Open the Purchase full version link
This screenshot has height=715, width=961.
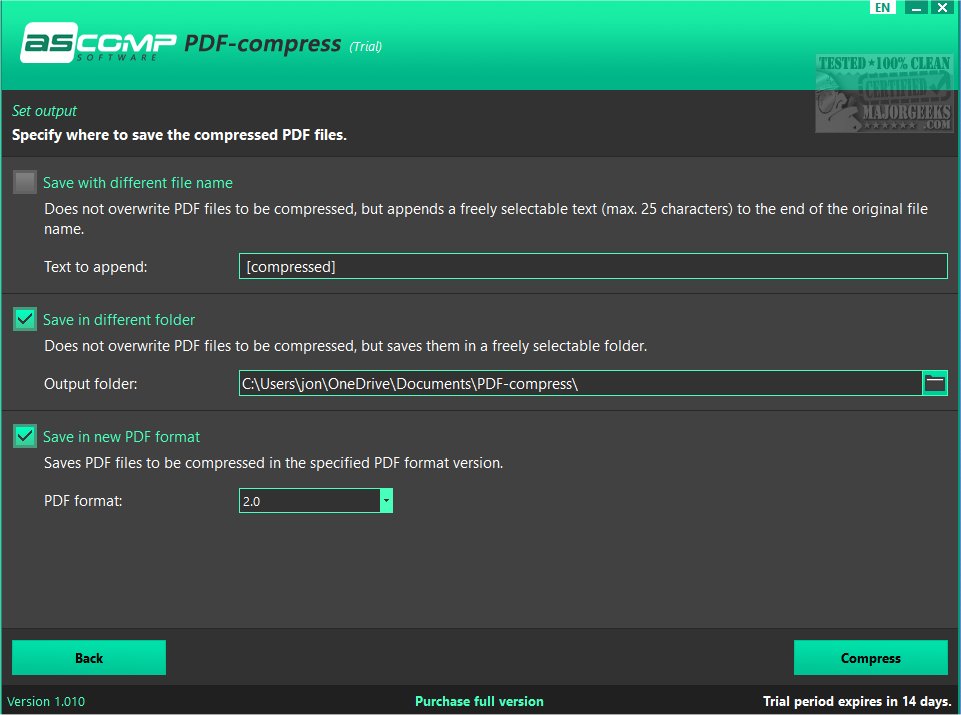tap(479, 701)
